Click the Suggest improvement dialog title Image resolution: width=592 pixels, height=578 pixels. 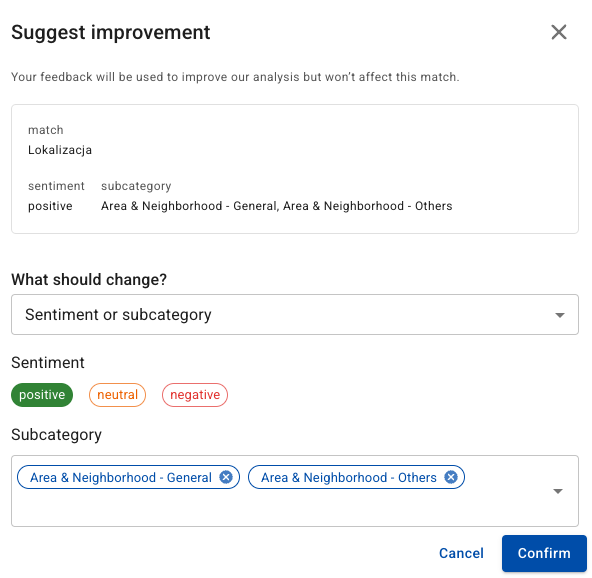point(111,32)
